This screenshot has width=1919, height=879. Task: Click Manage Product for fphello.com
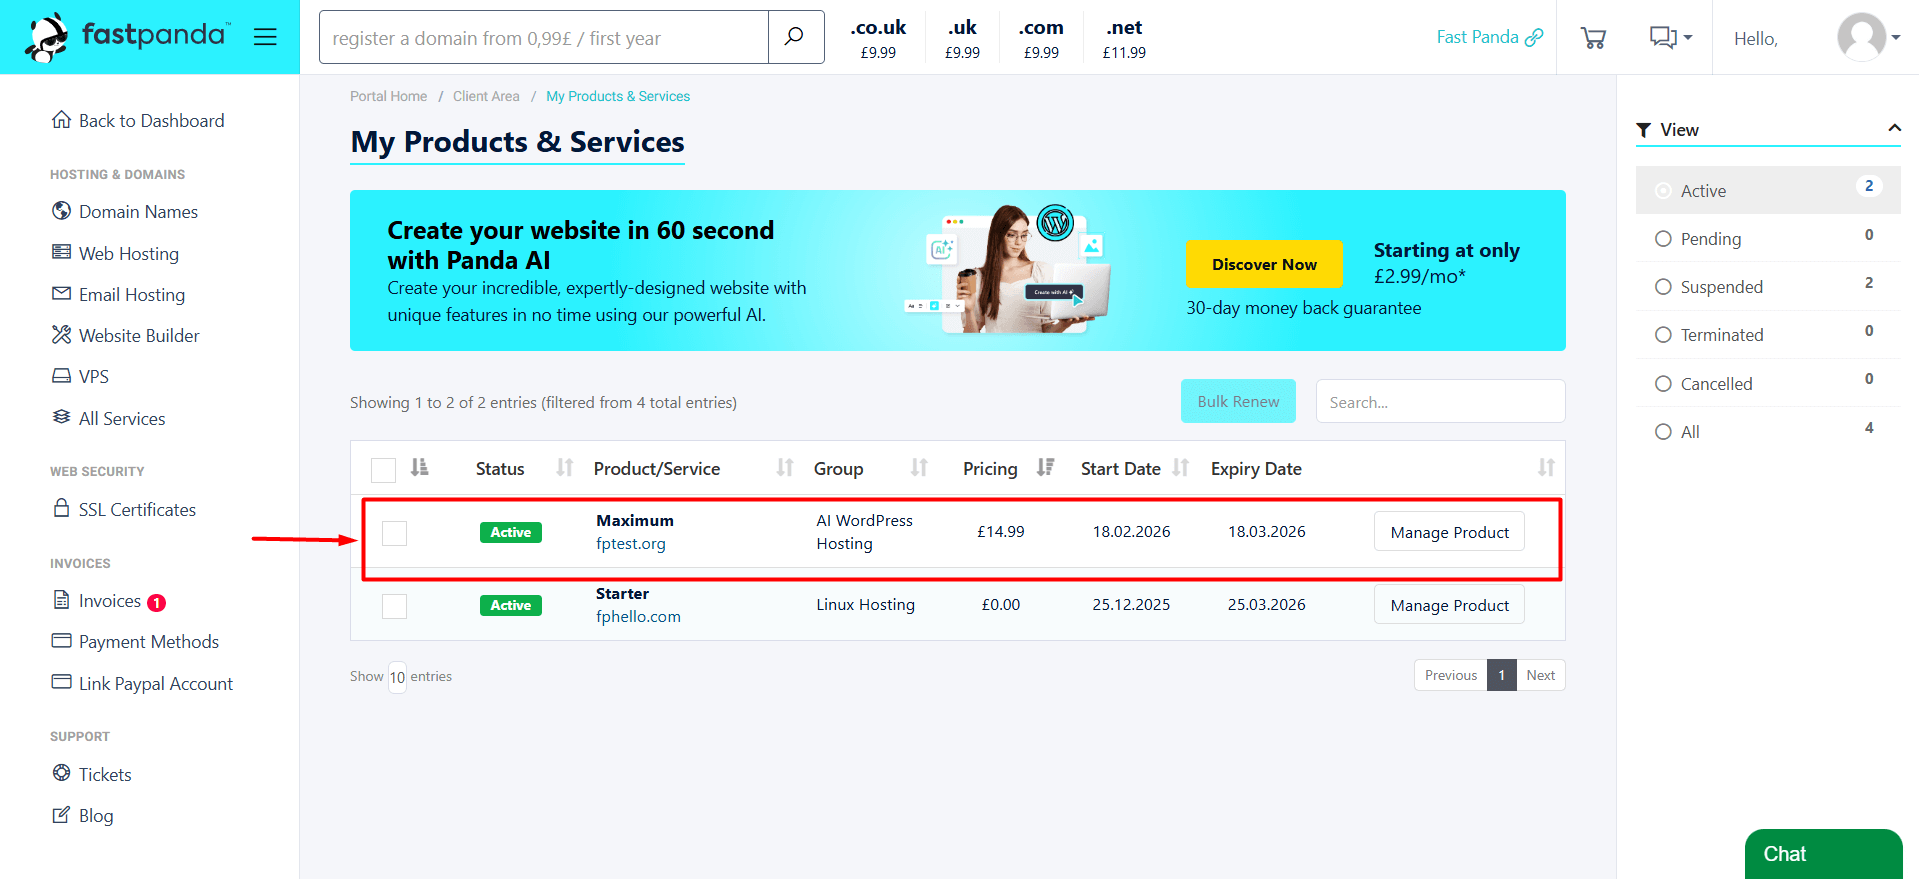click(1449, 605)
